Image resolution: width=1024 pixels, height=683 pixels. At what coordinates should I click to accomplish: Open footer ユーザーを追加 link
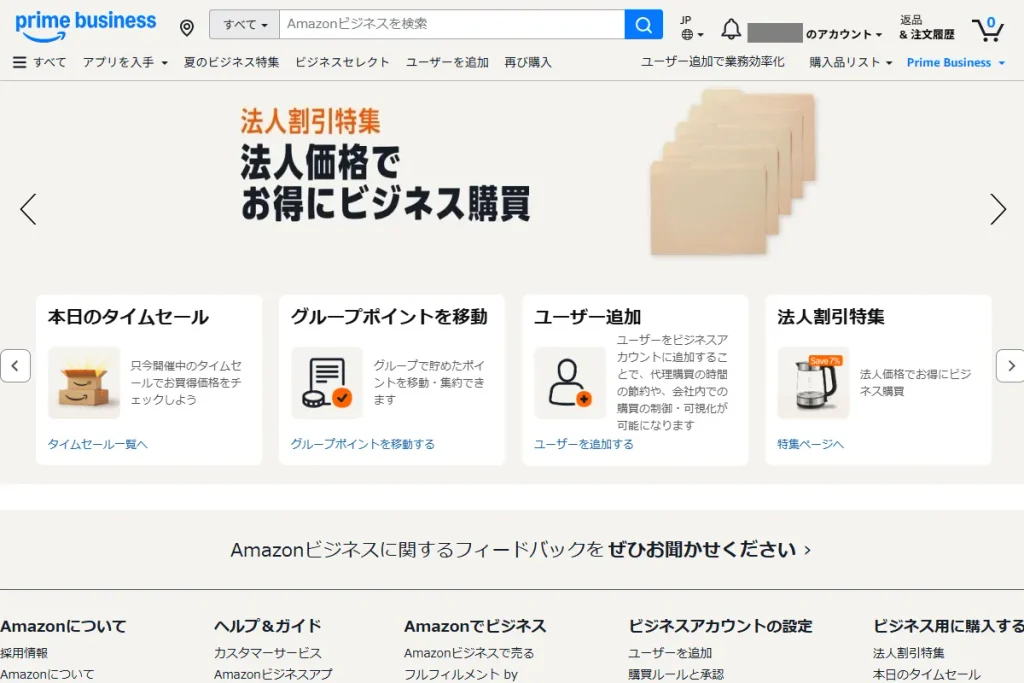coord(670,653)
